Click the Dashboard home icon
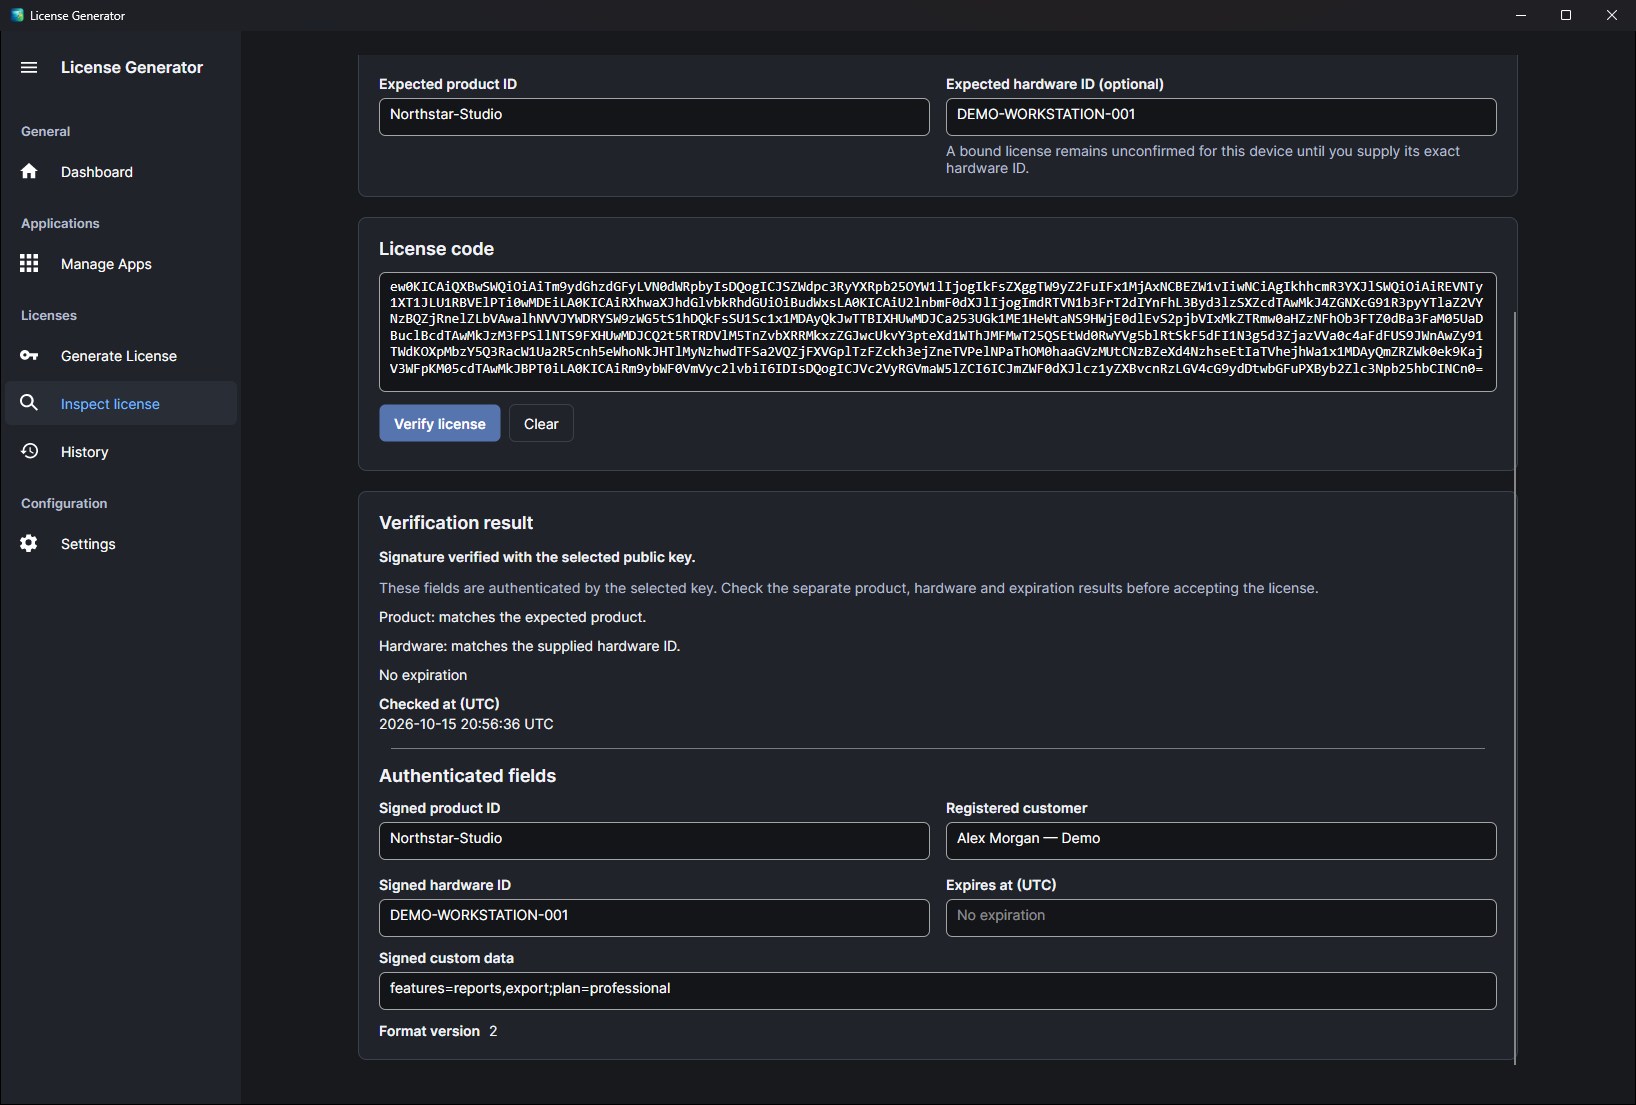This screenshot has height=1105, width=1636. (29, 171)
